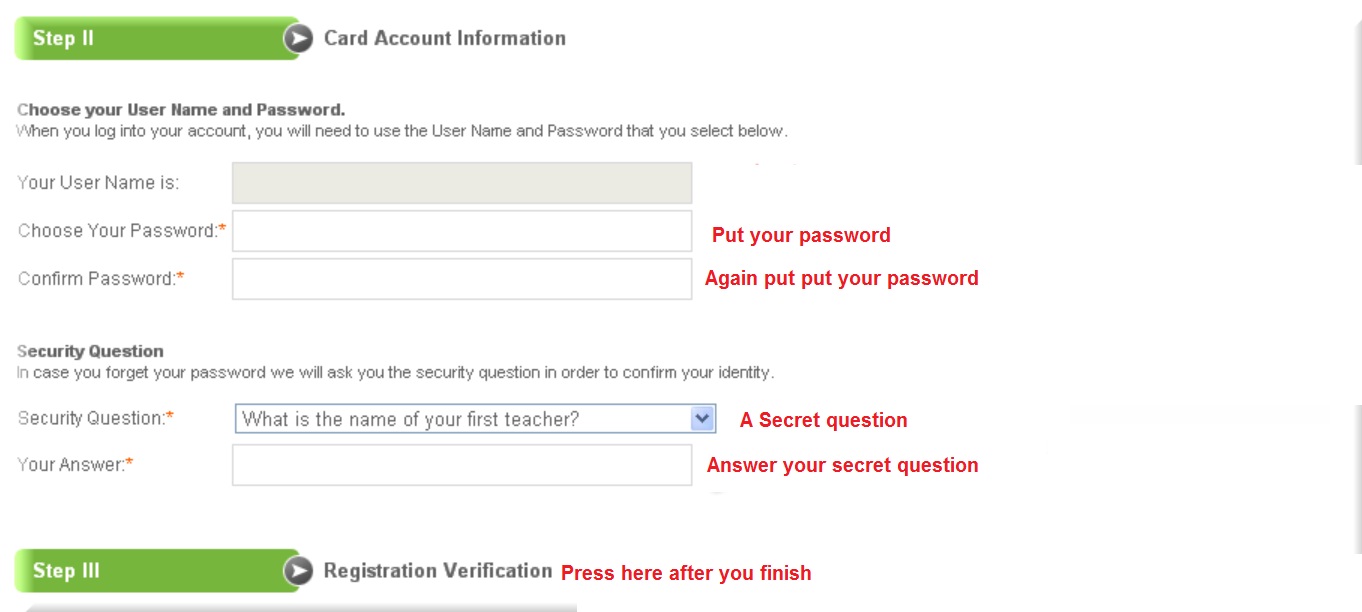
Task: Click the Card Account Information heading
Action: point(445,39)
